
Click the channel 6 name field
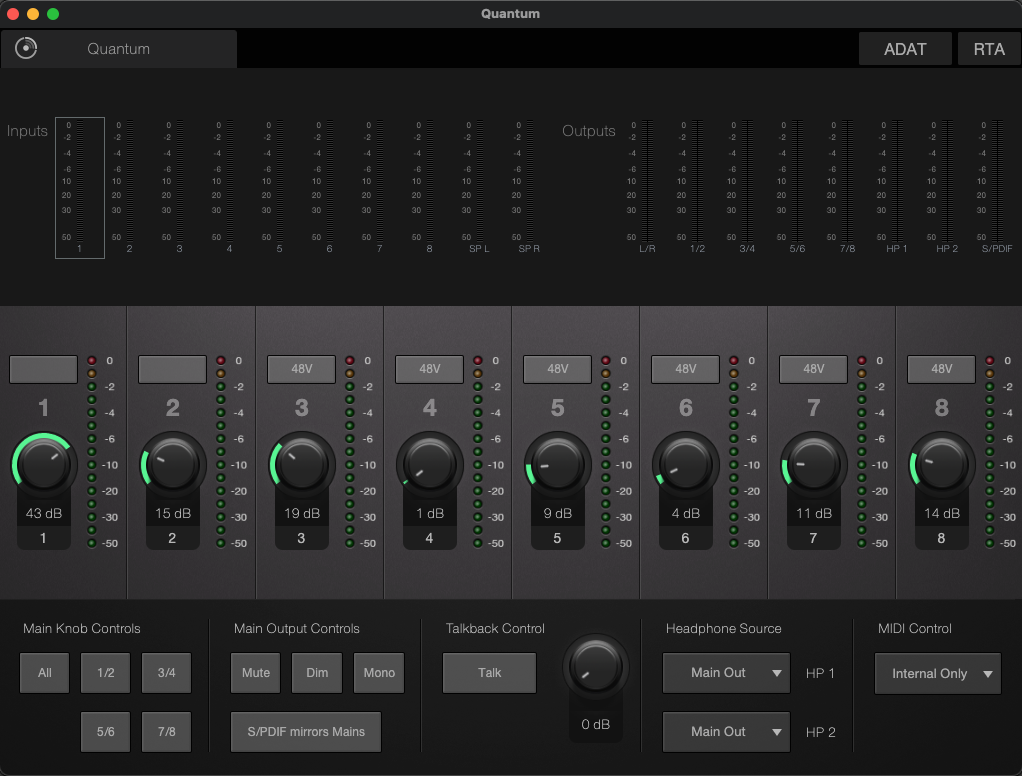685,538
